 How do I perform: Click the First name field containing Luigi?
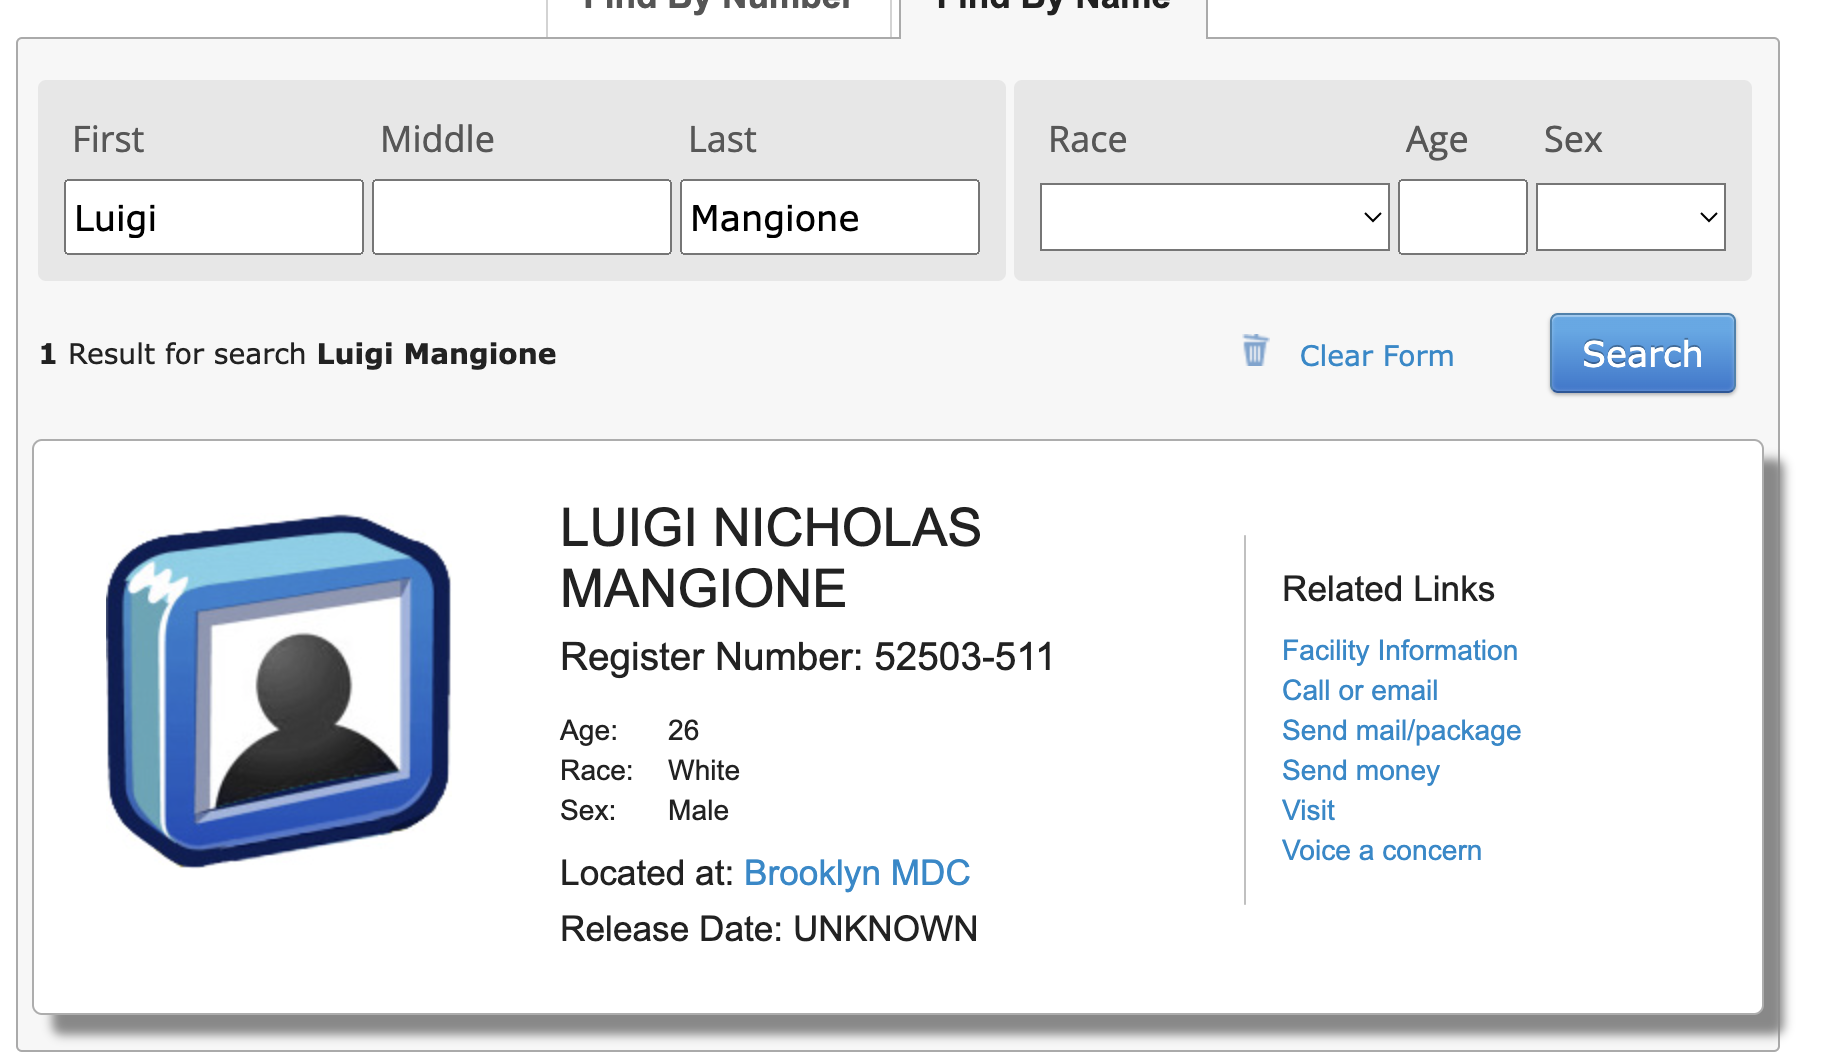pyautogui.click(x=213, y=217)
